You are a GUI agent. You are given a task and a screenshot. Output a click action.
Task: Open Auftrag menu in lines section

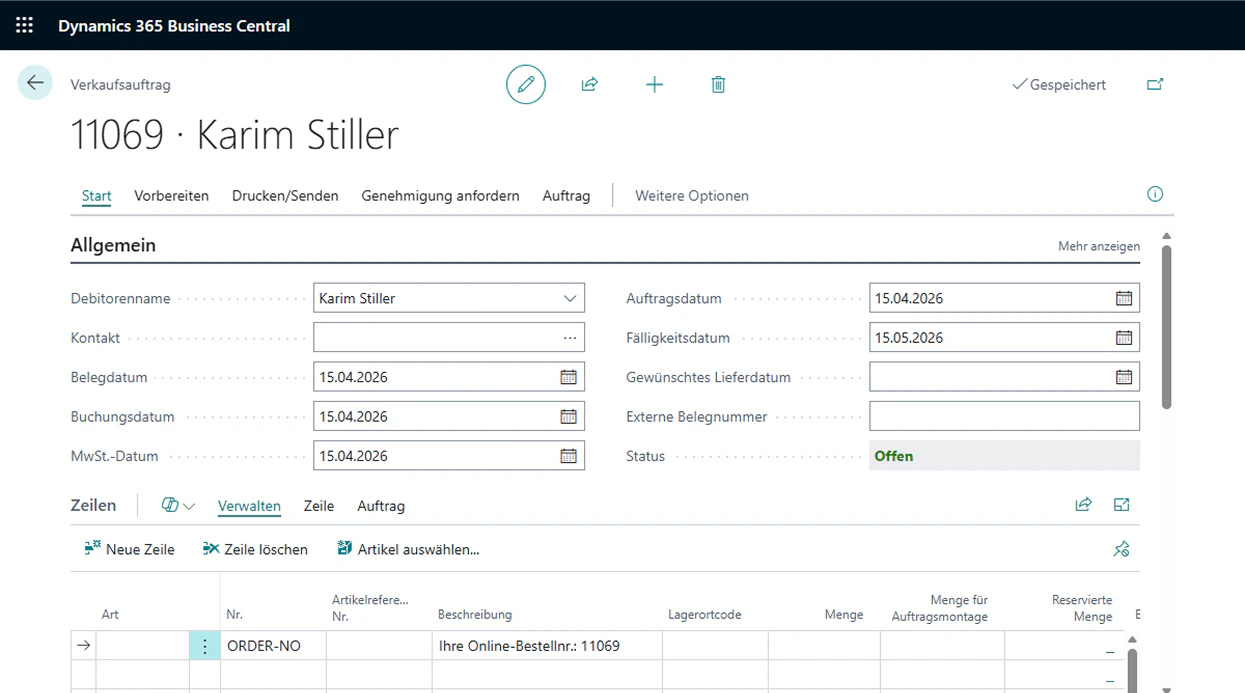[381, 506]
